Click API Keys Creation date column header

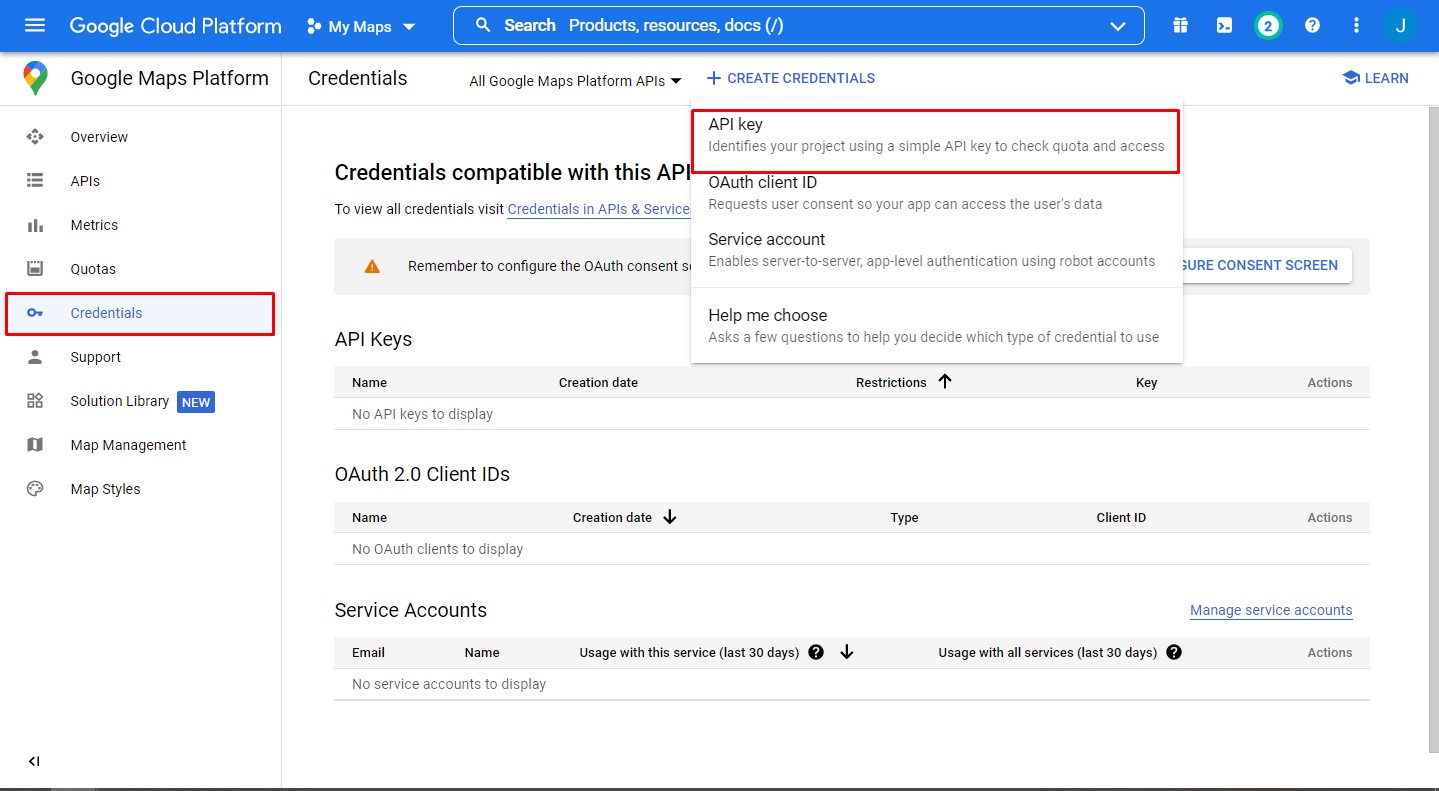tap(598, 382)
